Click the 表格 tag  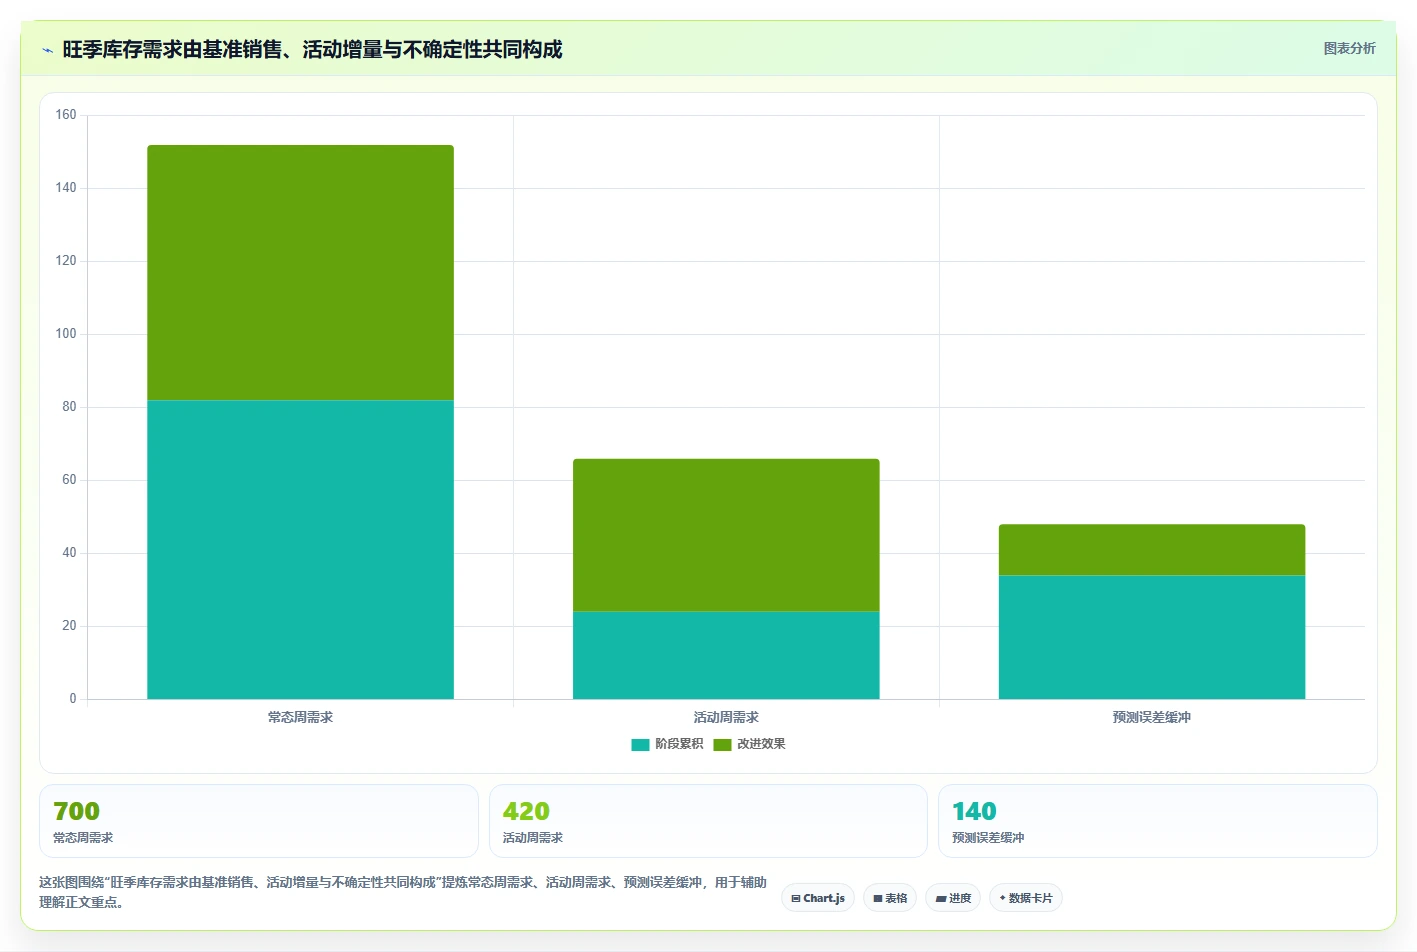click(x=890, y=898)
